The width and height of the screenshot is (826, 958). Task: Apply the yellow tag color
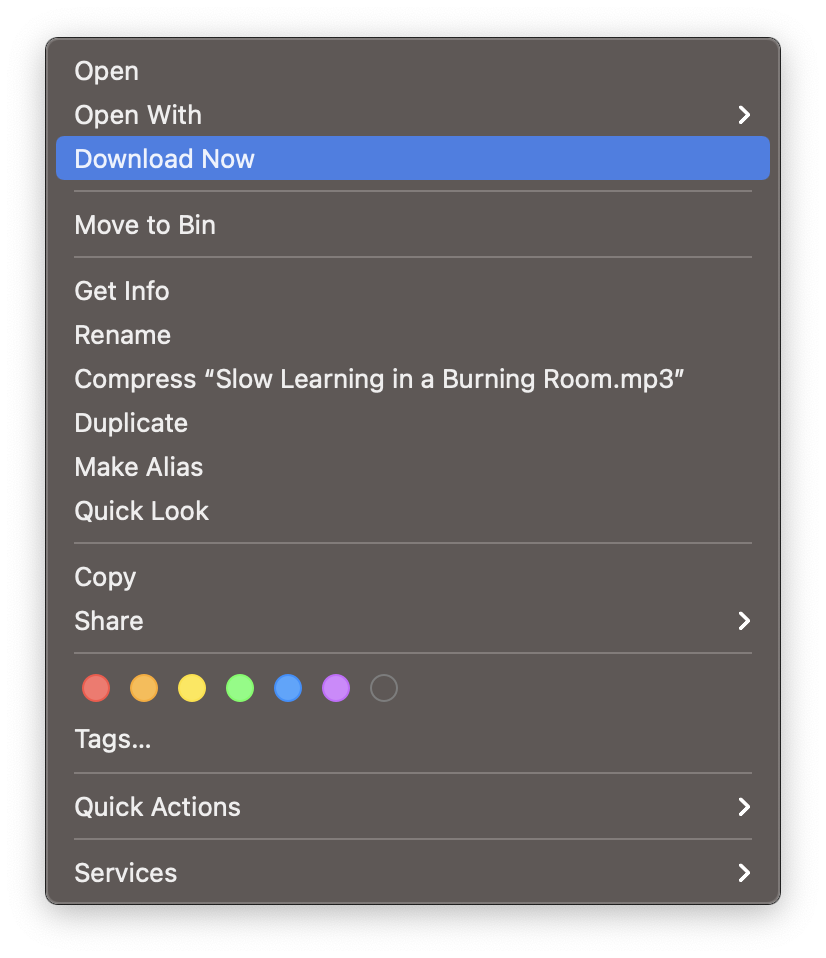point(192,688)
